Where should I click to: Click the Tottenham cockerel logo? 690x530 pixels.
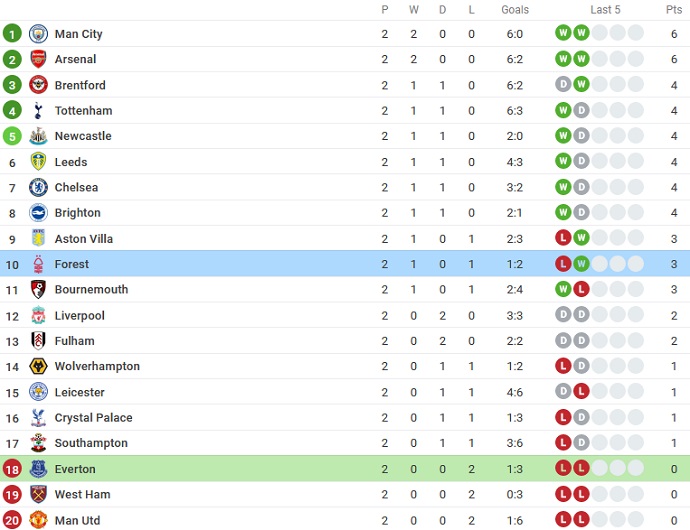pos(38,110)
